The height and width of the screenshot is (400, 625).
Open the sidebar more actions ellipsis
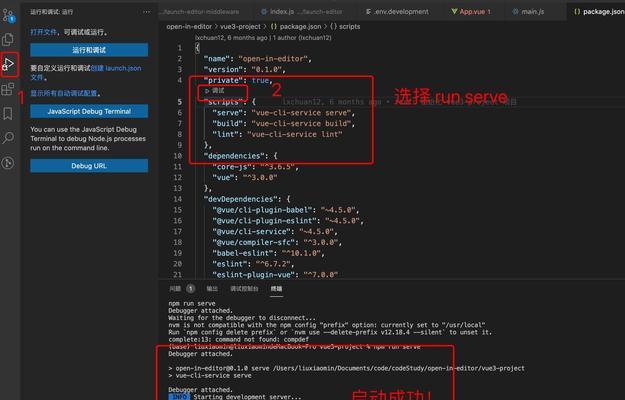147,12
